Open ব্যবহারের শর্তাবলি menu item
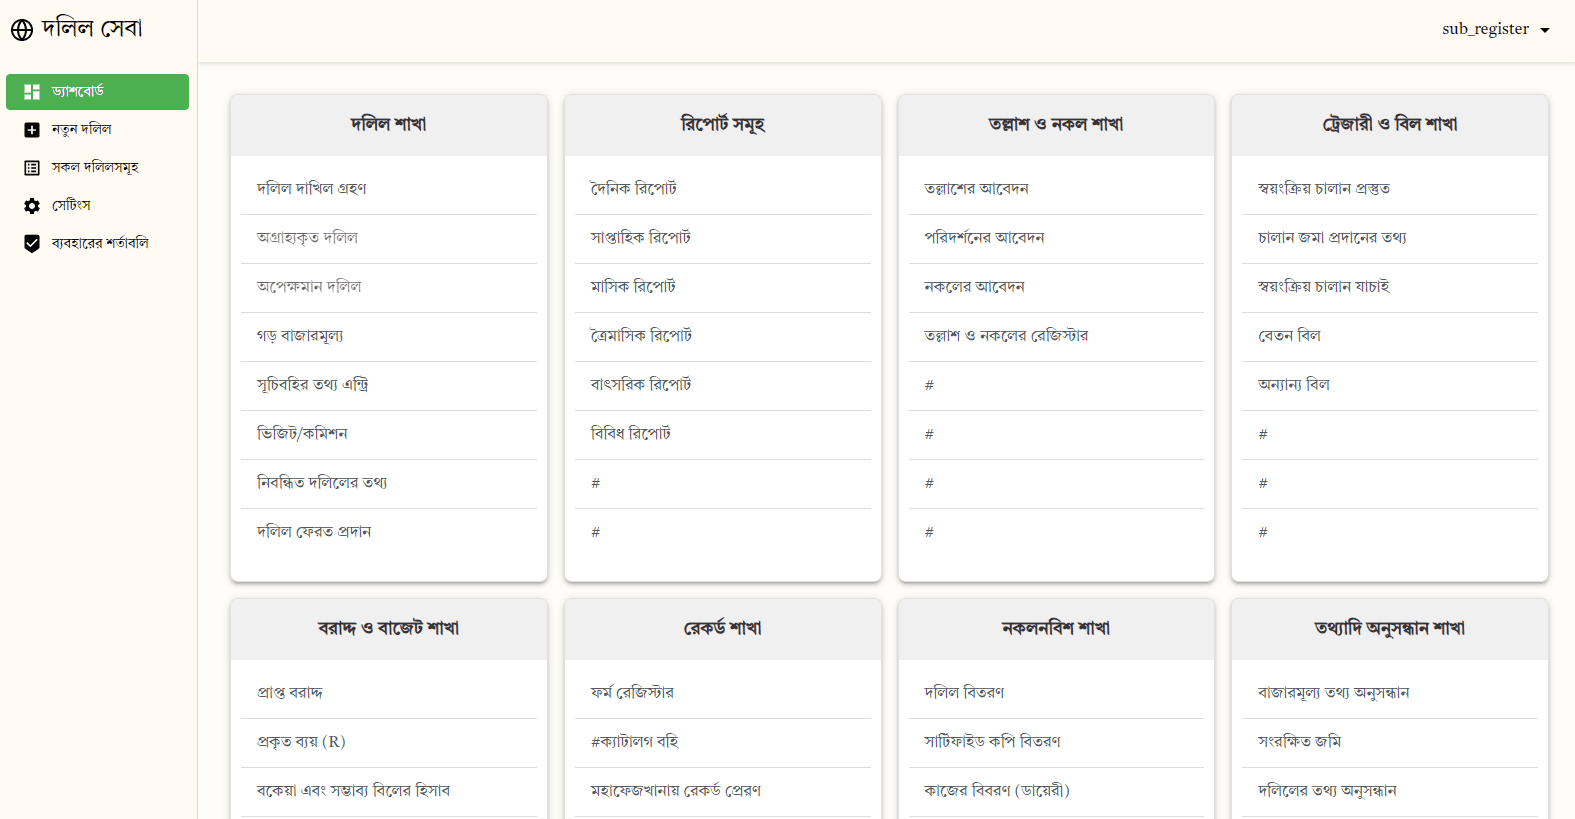The width and height of the screenshot is (1575, 819). pyautogui.click(x=97, y=244)
